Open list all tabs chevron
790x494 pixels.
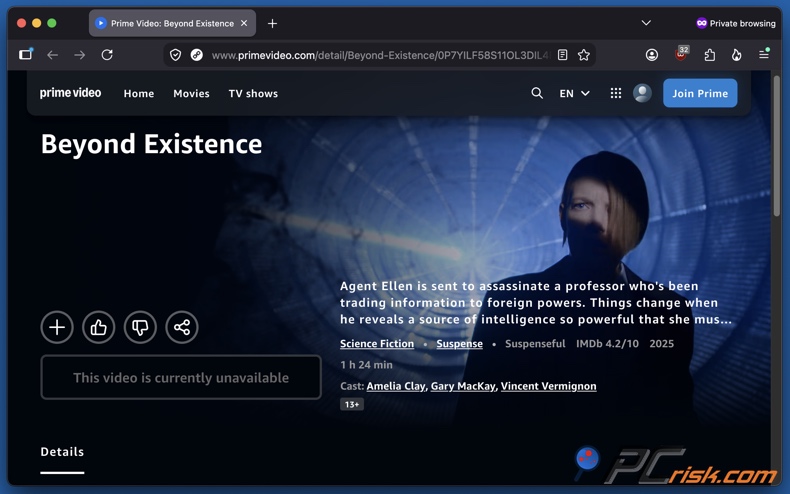(646, 23)
